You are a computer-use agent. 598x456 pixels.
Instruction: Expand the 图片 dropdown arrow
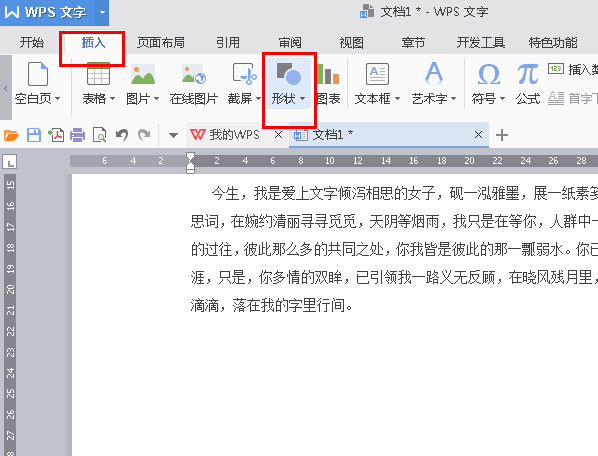coord(156,99)
